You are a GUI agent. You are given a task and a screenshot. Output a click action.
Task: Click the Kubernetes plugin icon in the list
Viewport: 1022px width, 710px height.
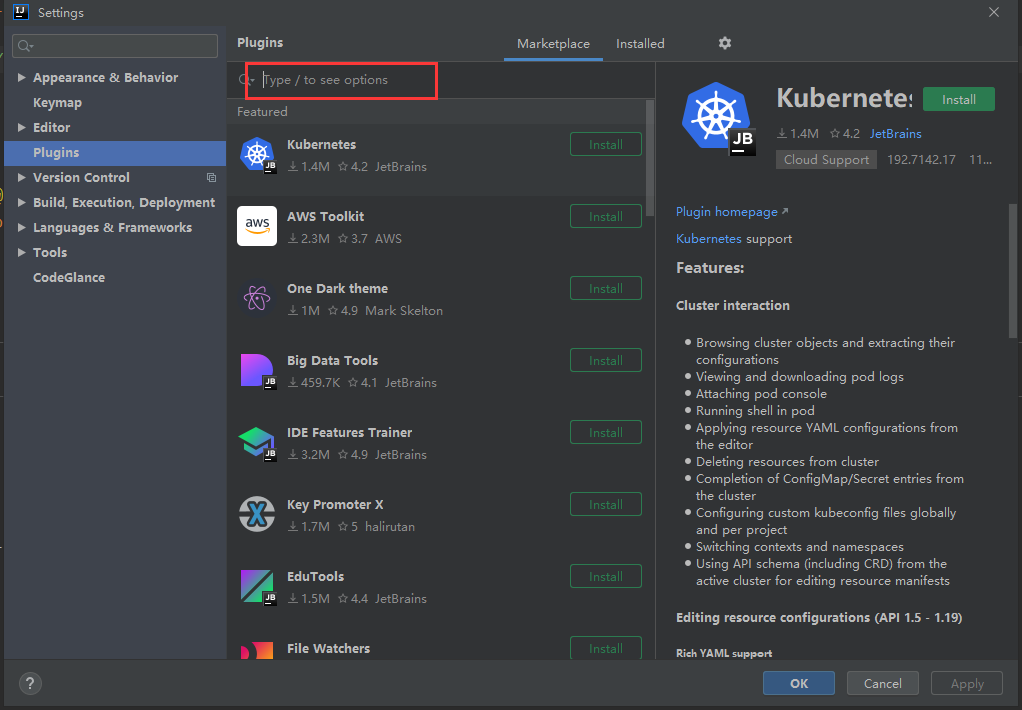[257, 155]
